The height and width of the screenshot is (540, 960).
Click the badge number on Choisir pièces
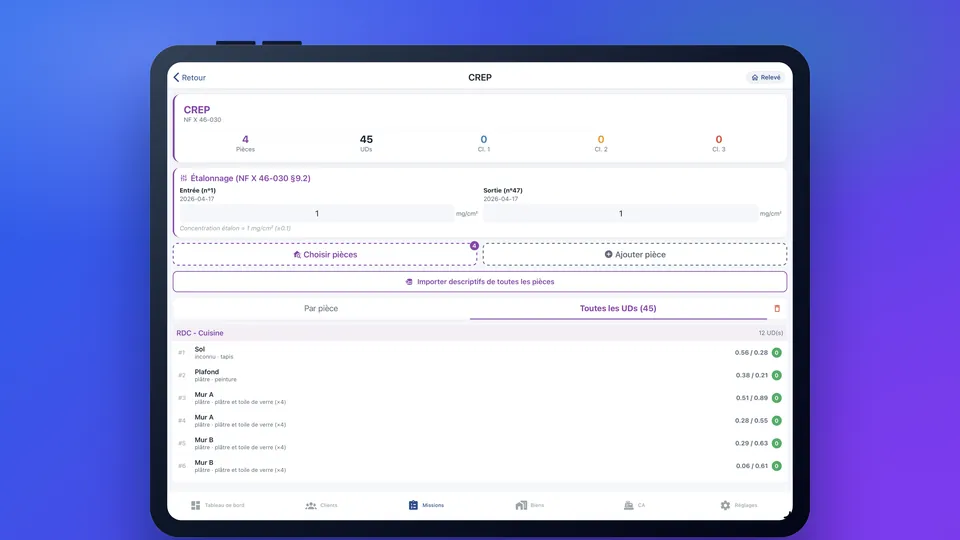pos(474,246)
